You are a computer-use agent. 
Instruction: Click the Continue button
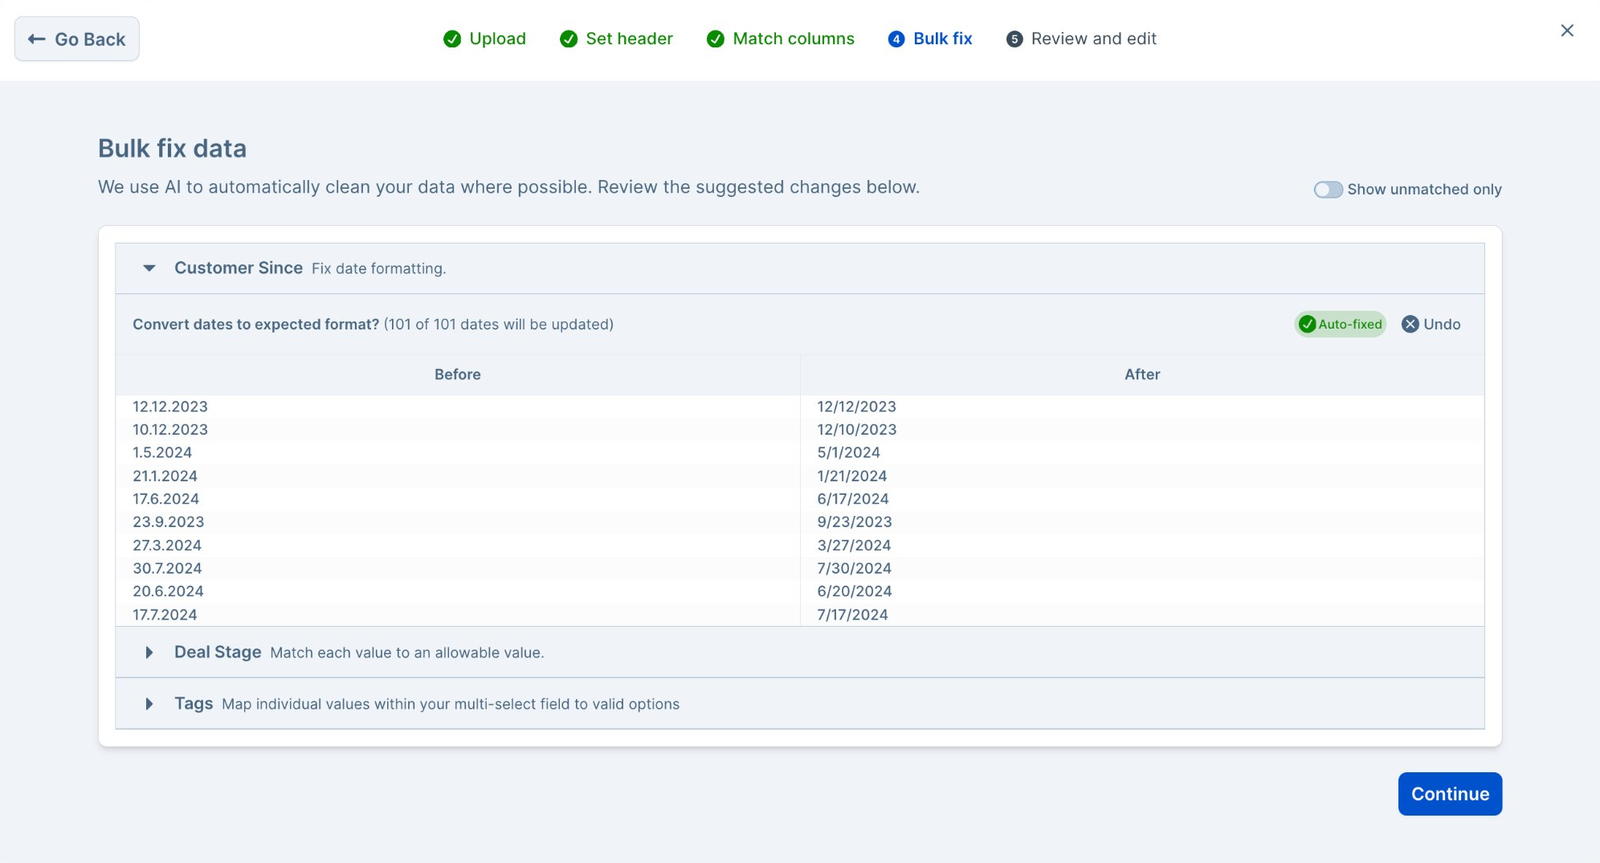1450,794
